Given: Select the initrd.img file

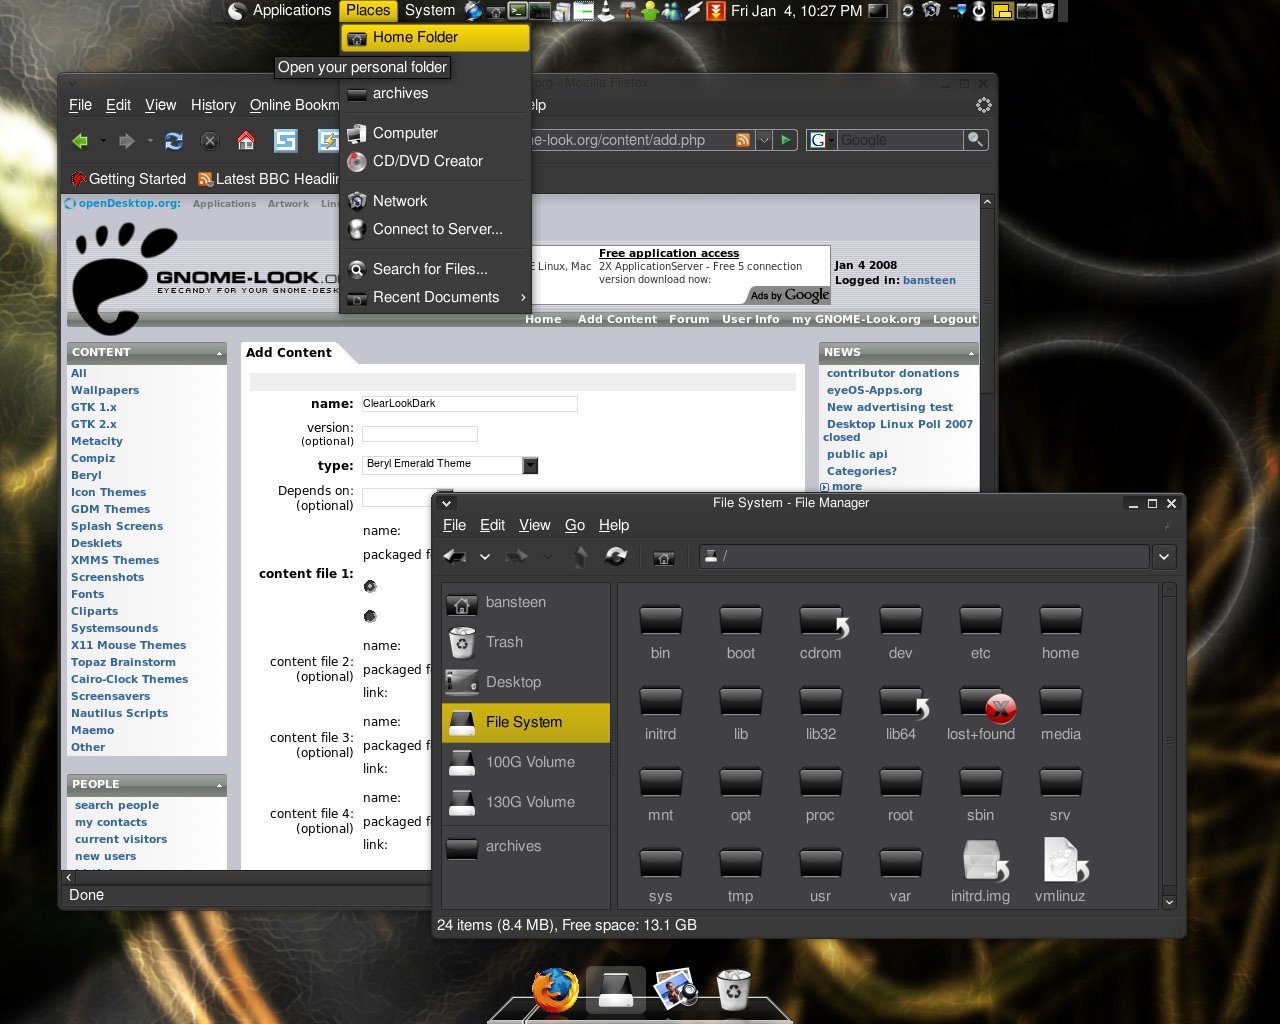Looking at the screenshot, I should [x=981, y=871].
